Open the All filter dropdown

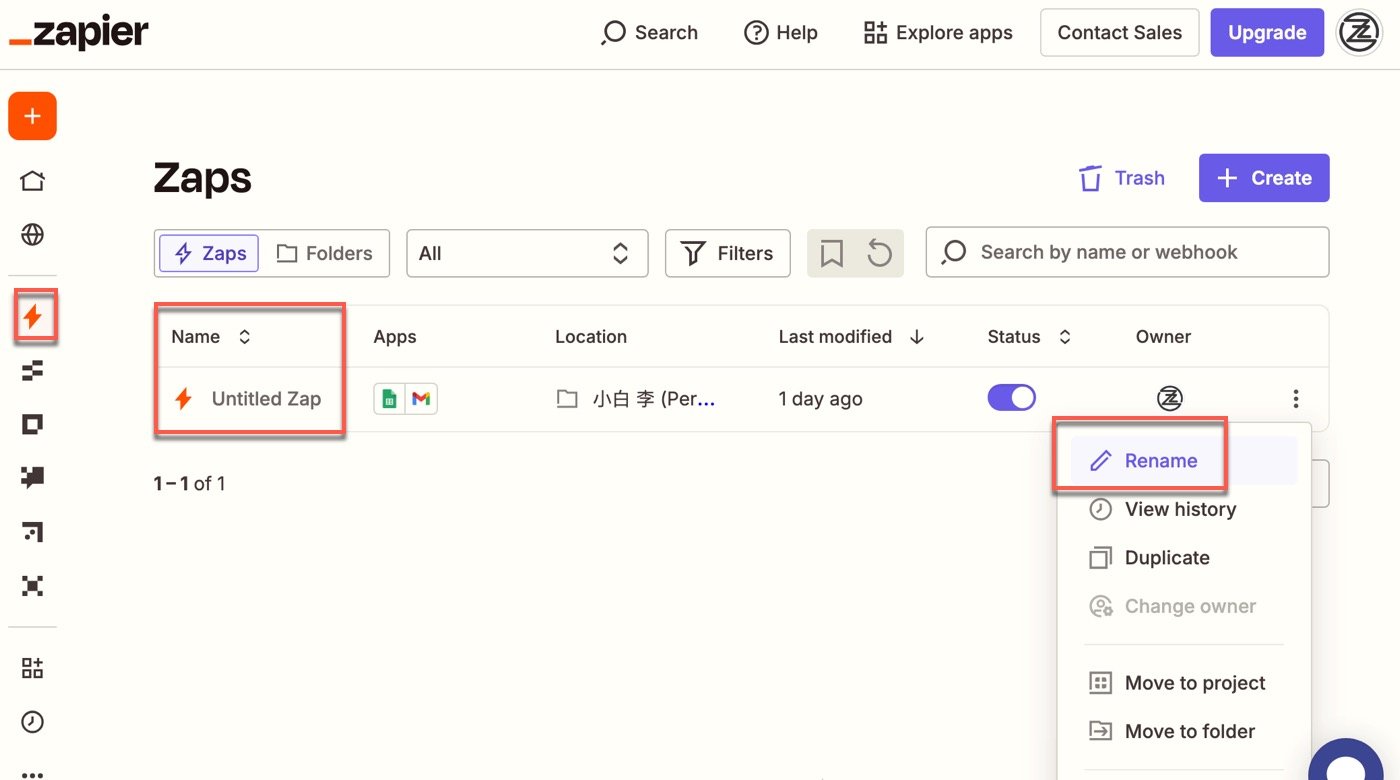(x=527, y=254)
